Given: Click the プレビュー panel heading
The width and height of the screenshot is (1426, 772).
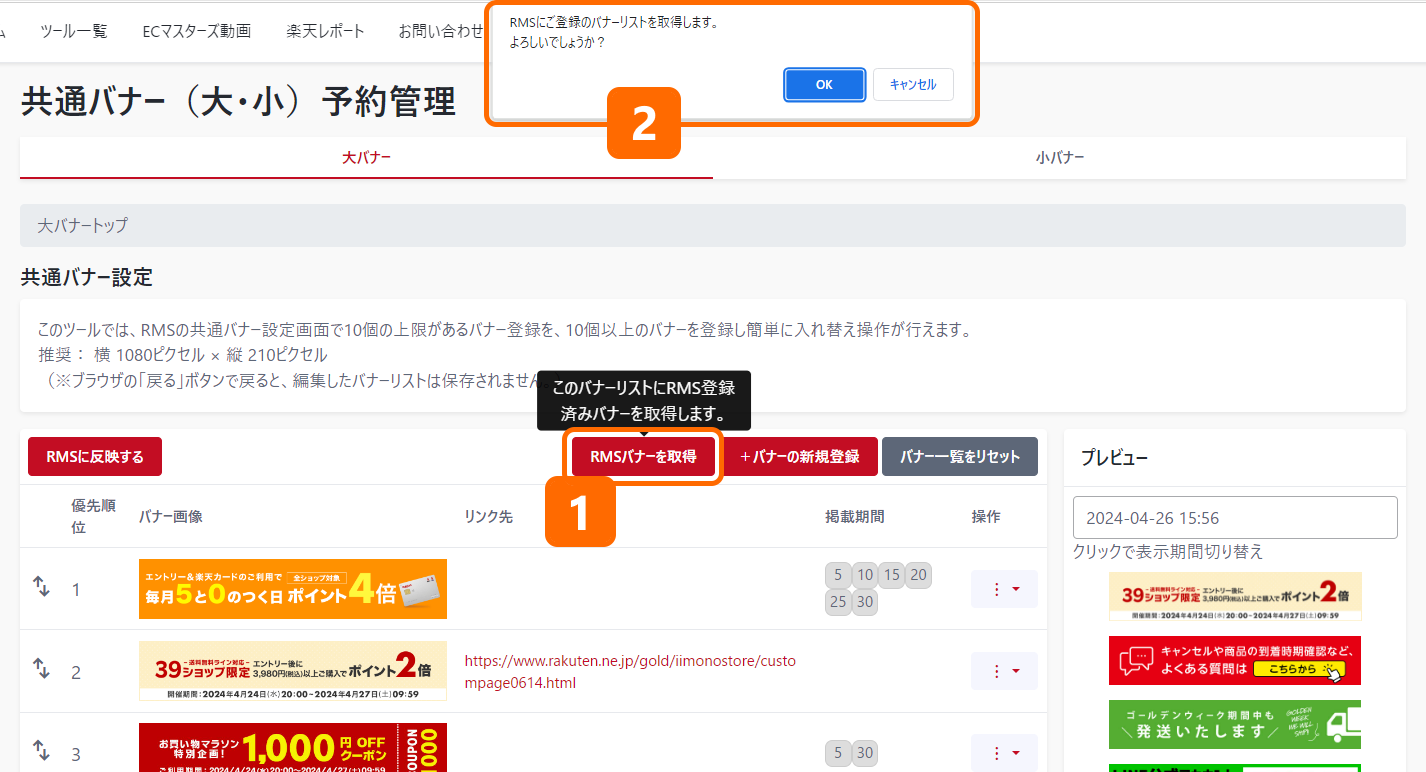Looking at the screenshot, I should pyautogui.click(x=1114, y=458).
